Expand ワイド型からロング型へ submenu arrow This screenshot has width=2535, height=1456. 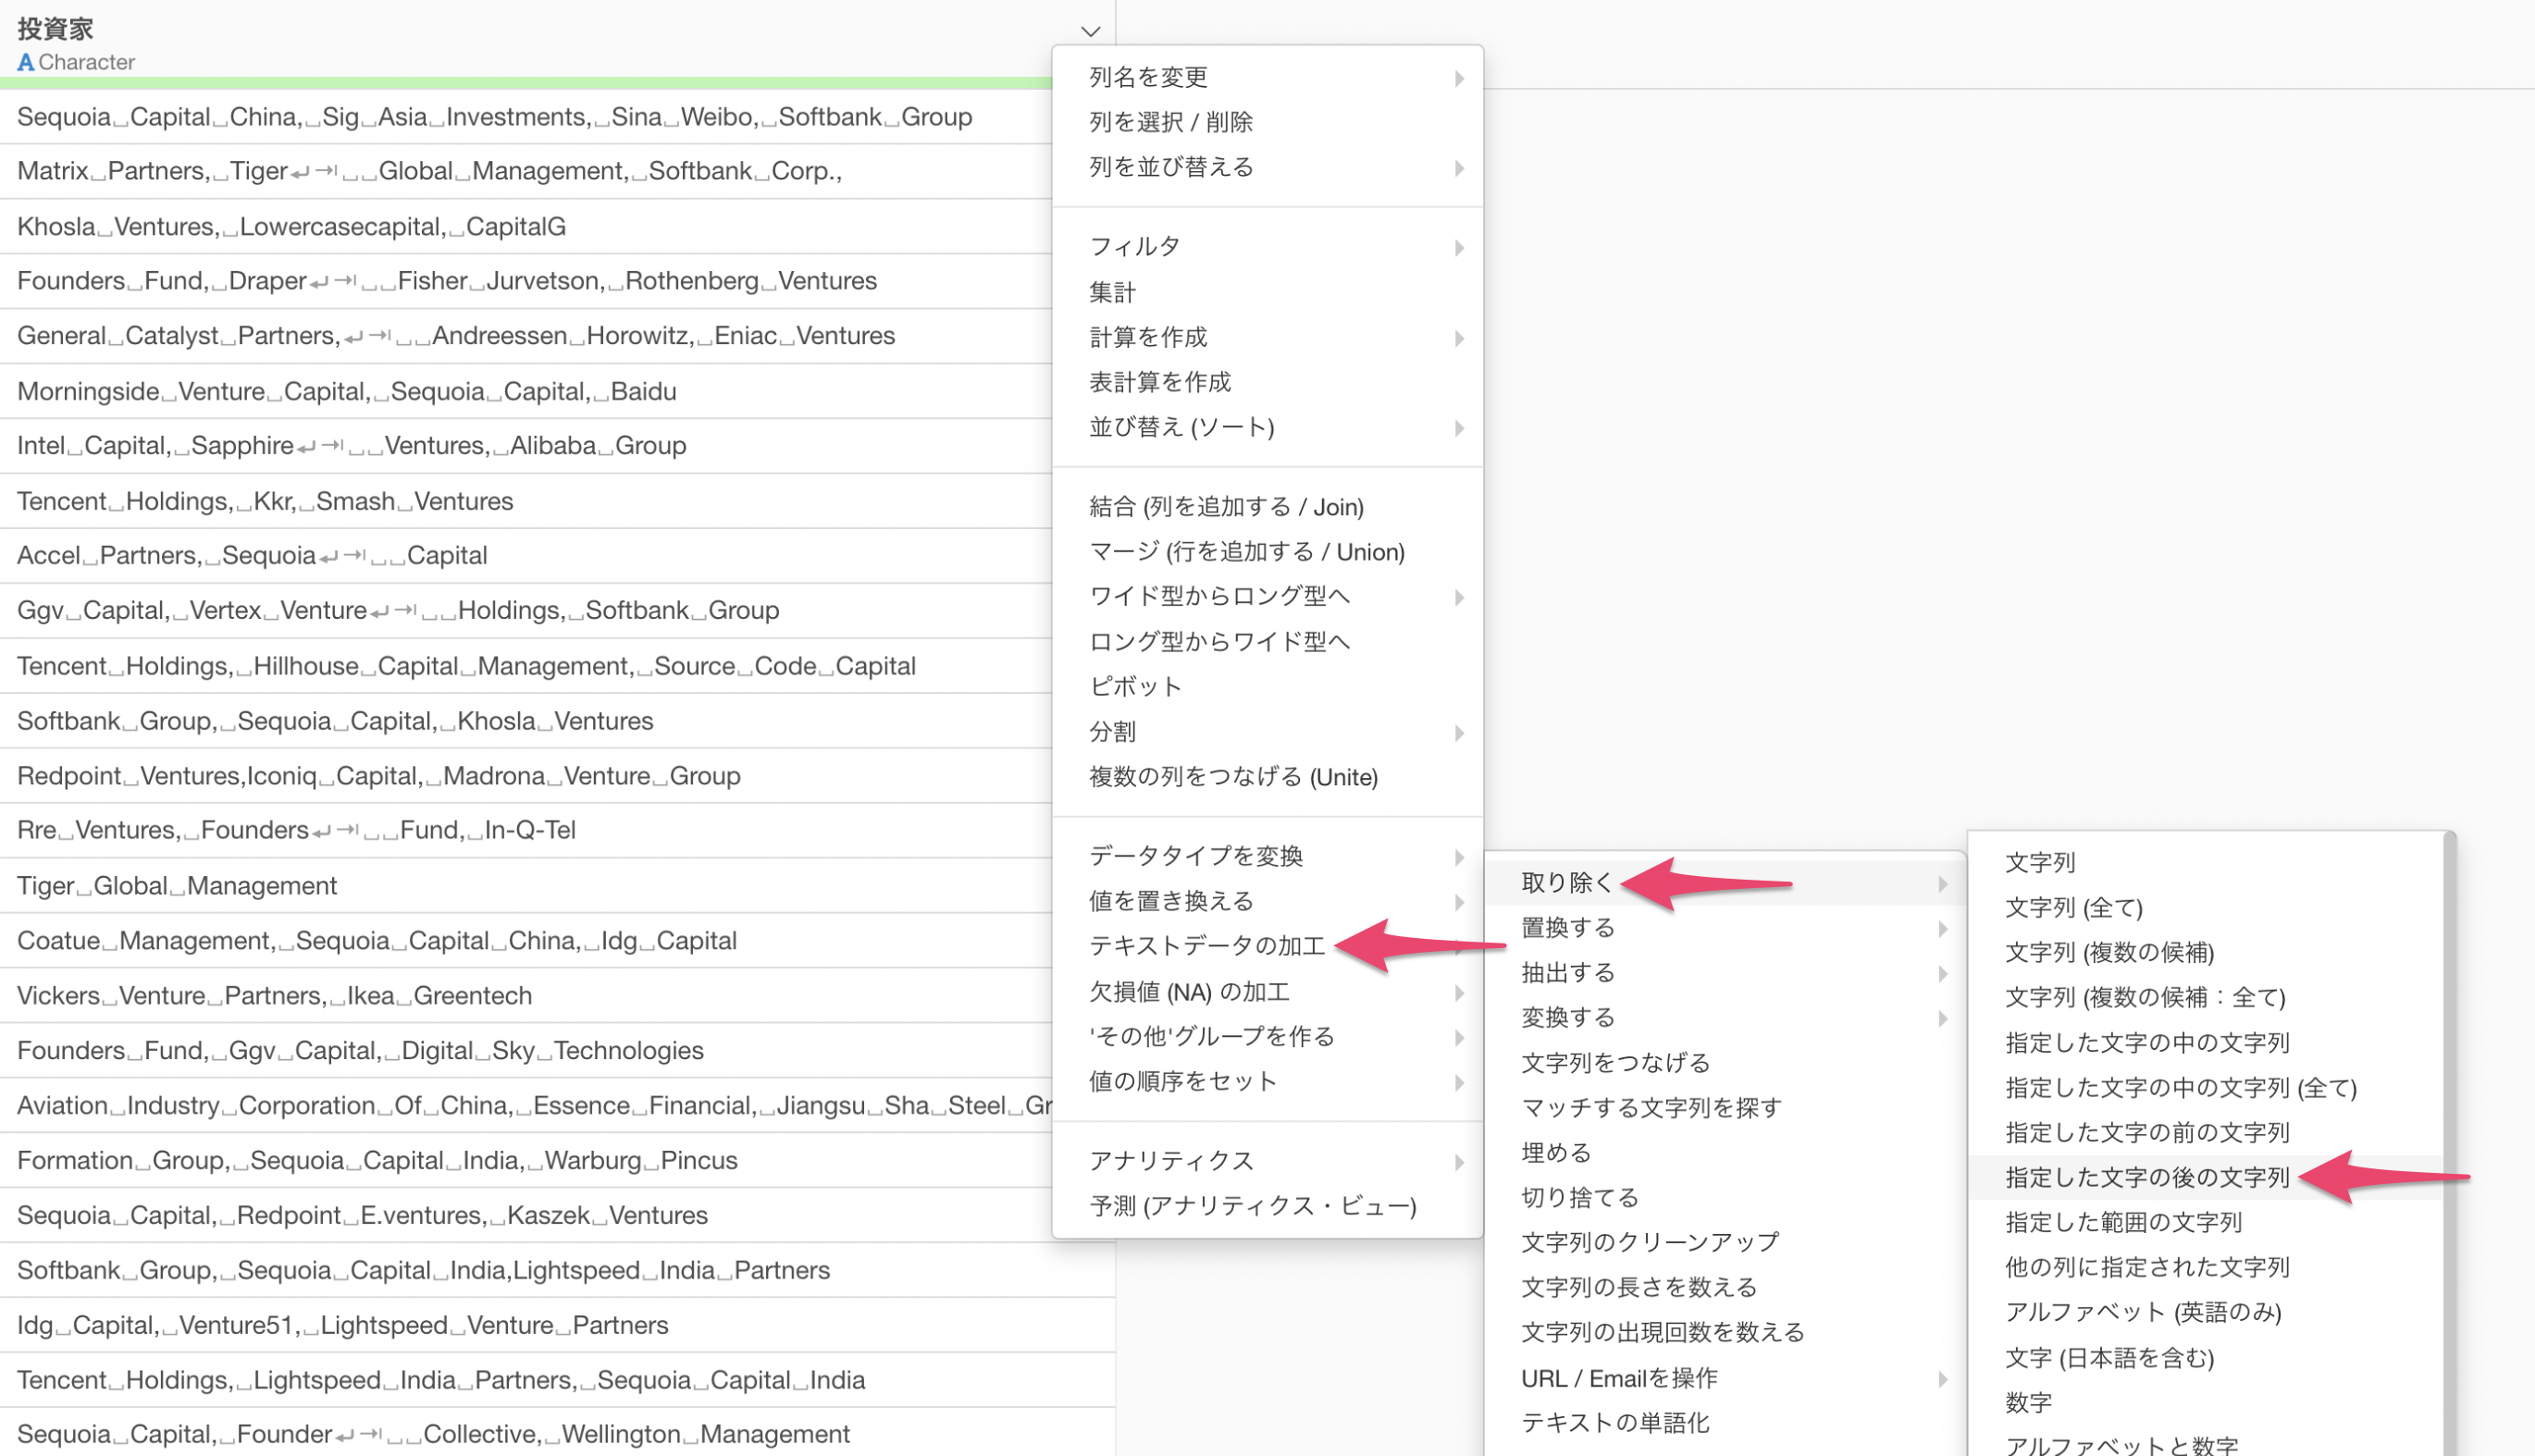click(x=1459, y=597)
